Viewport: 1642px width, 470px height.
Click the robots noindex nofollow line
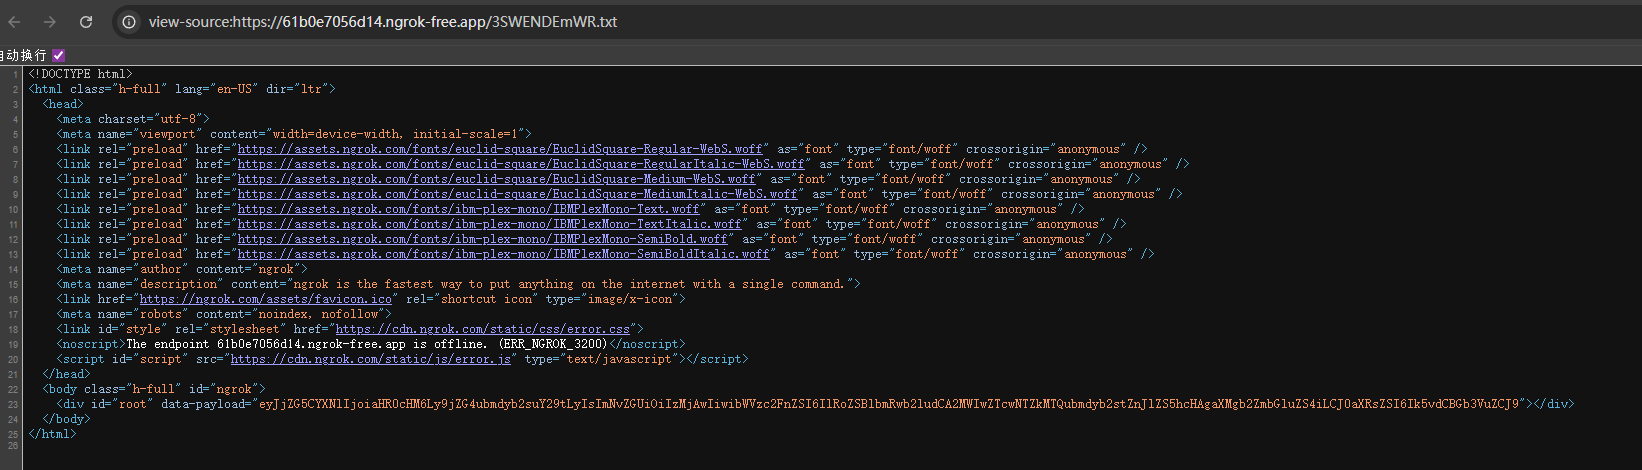[x=224, y=314]
